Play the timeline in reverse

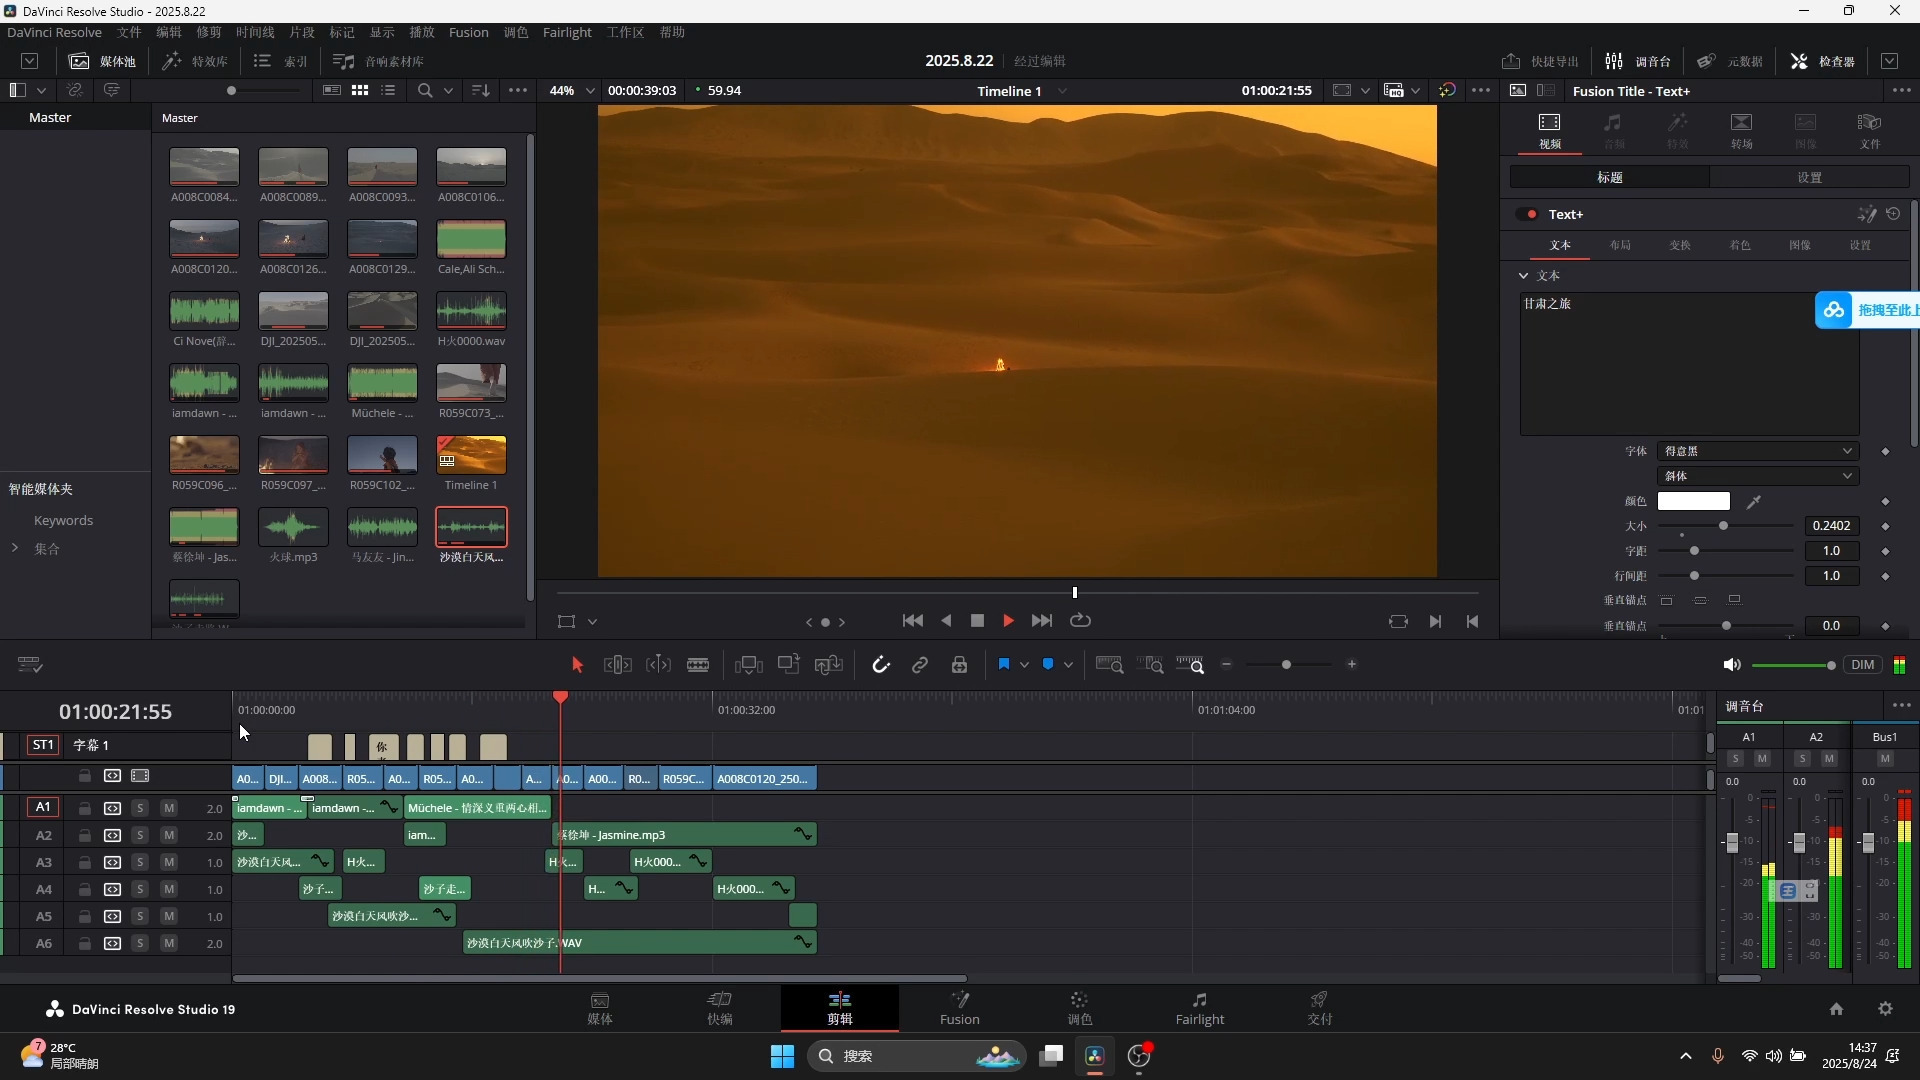[946, 621]
